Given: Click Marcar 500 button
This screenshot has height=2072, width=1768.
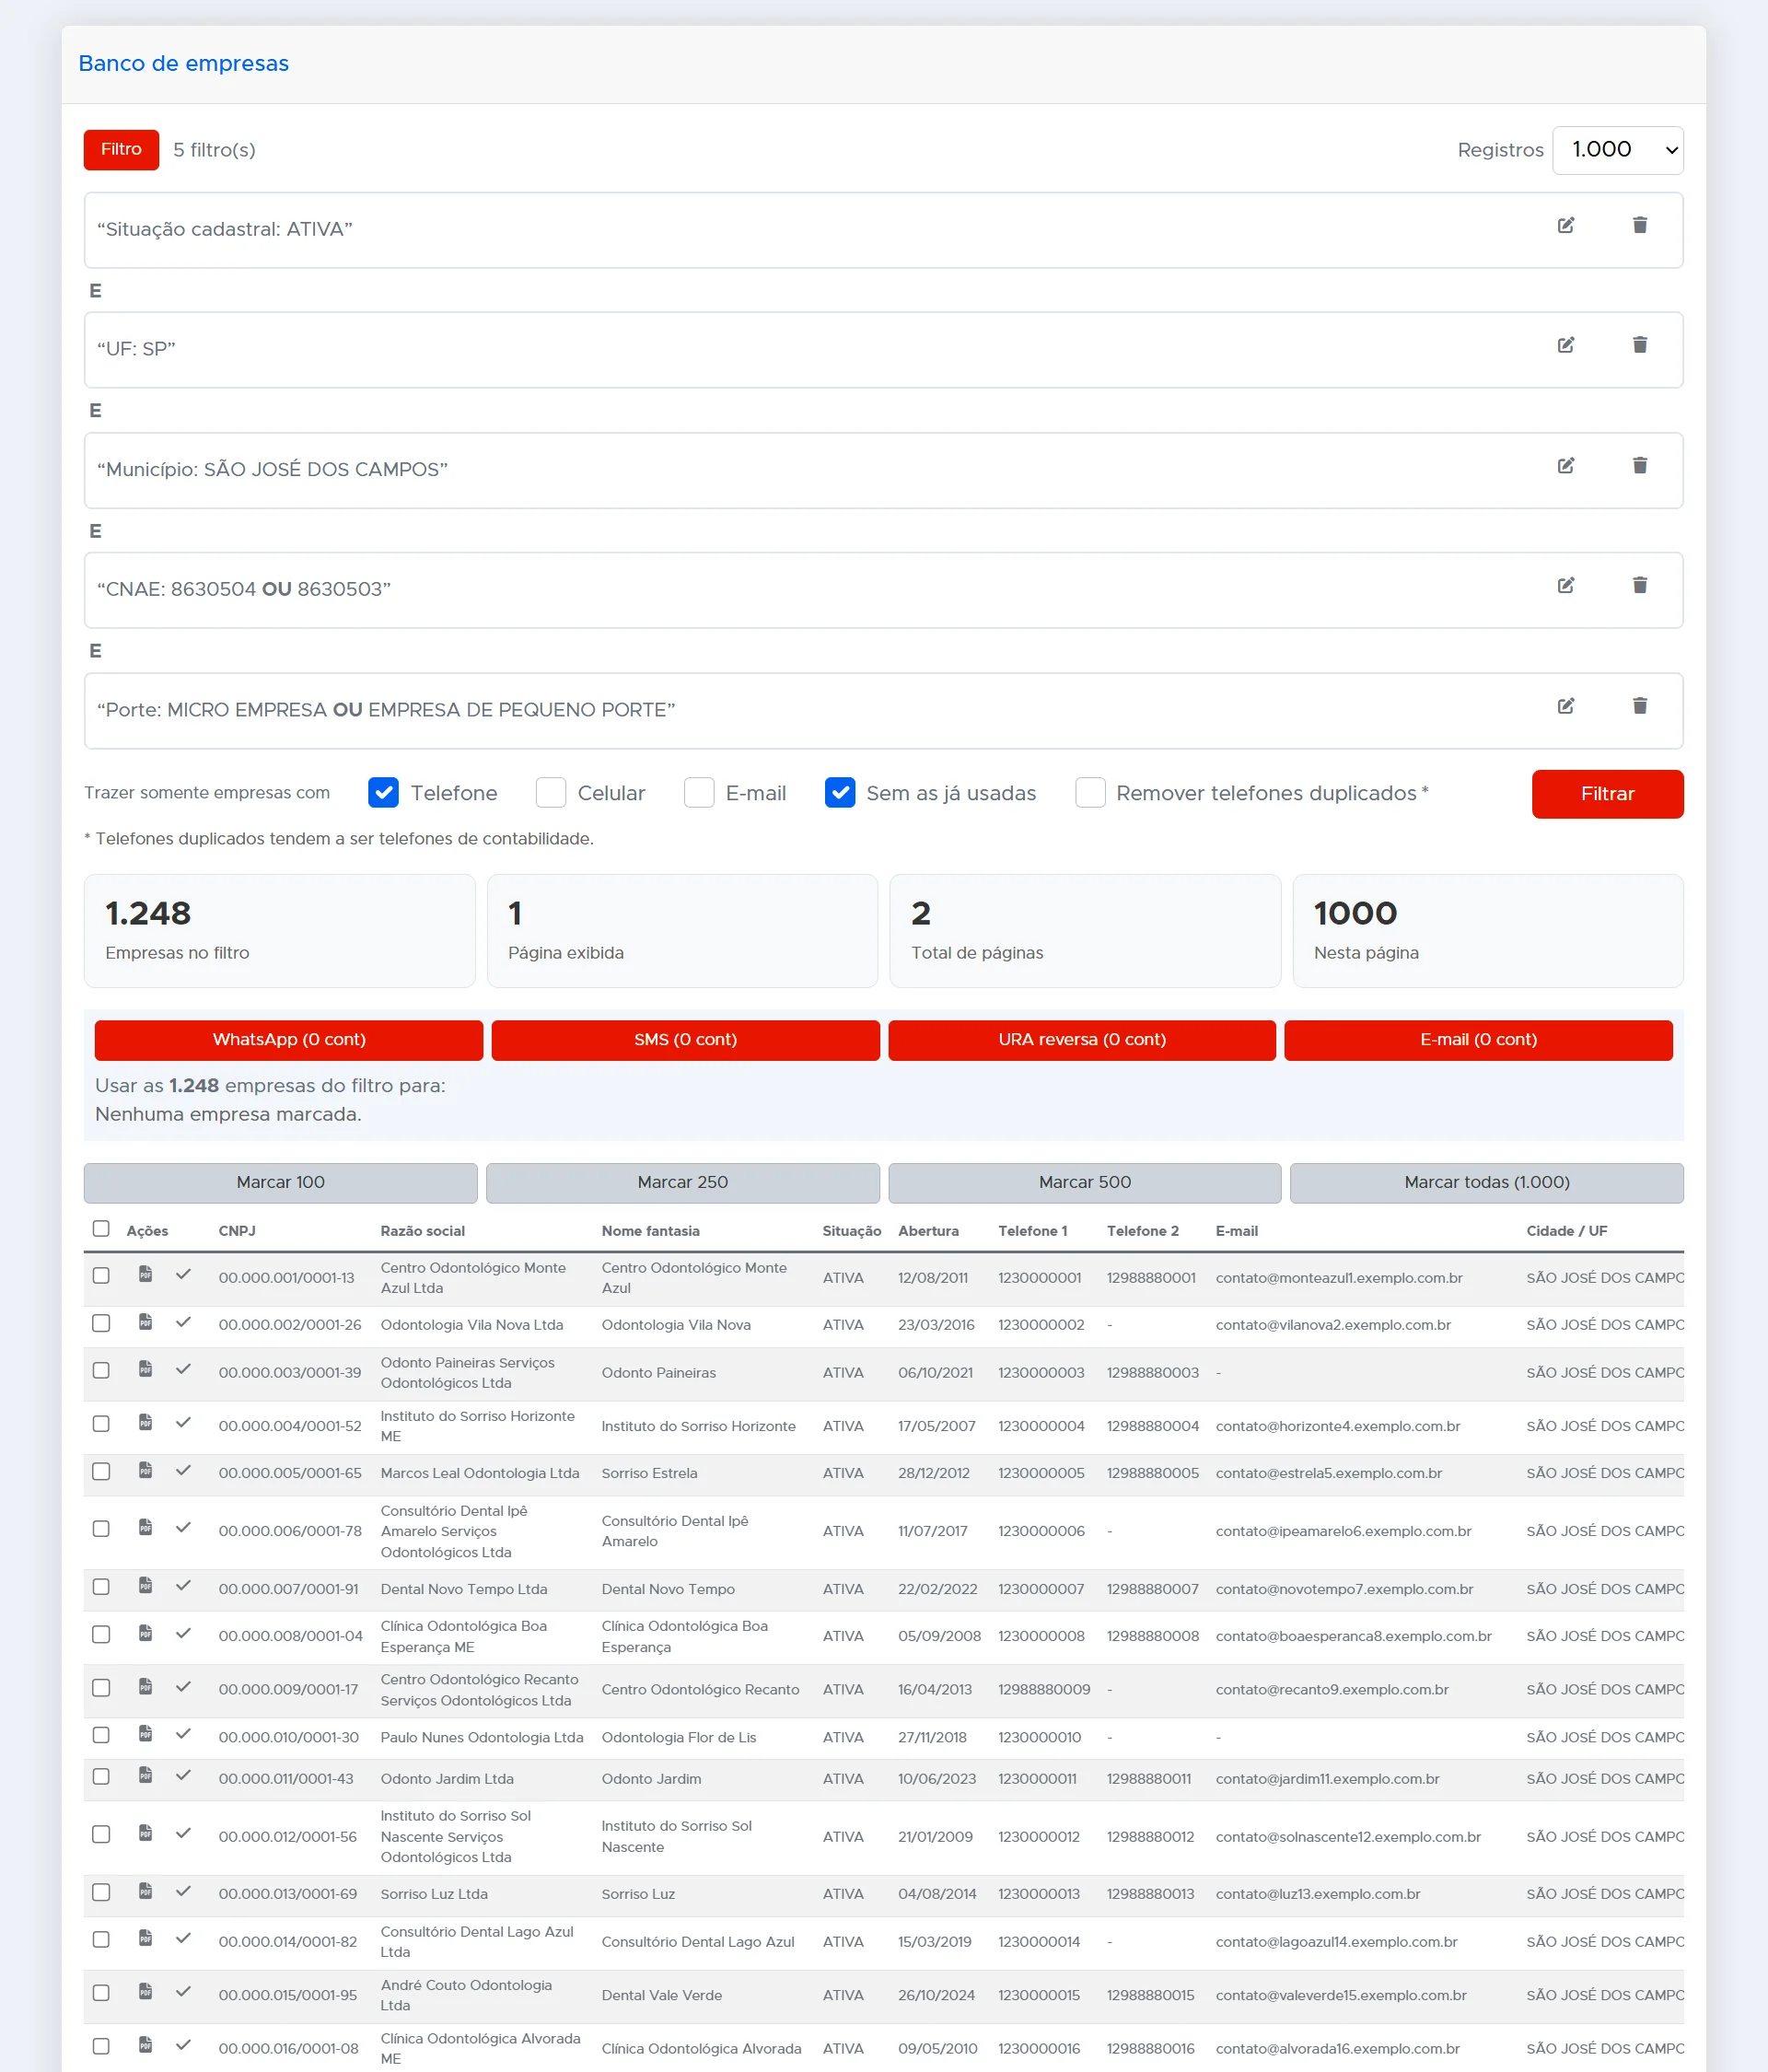Looking at the screenshot, I should [x=1085, y=1182].
